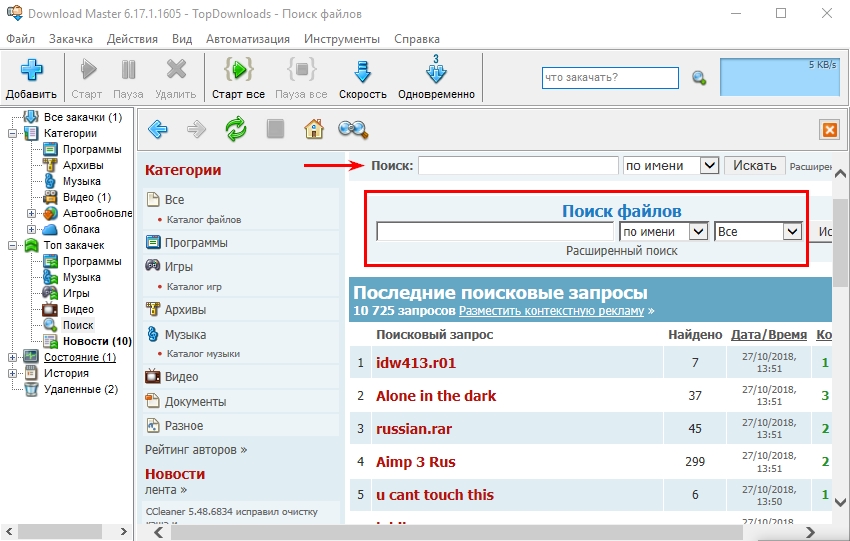The image size is (850, 541).
Task: Expand the Облака tree node
Action: click(31, 229)
